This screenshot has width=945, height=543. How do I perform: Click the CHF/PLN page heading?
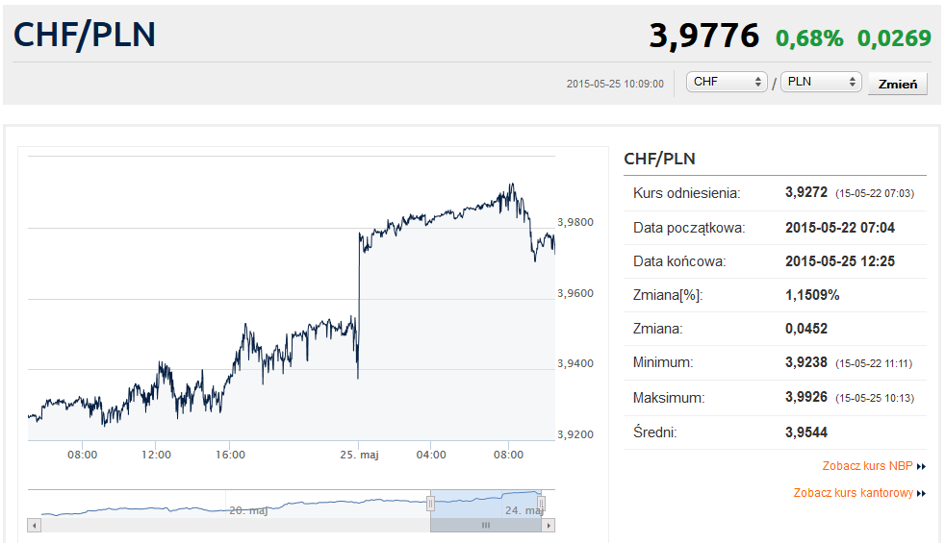tap(84, 35)
